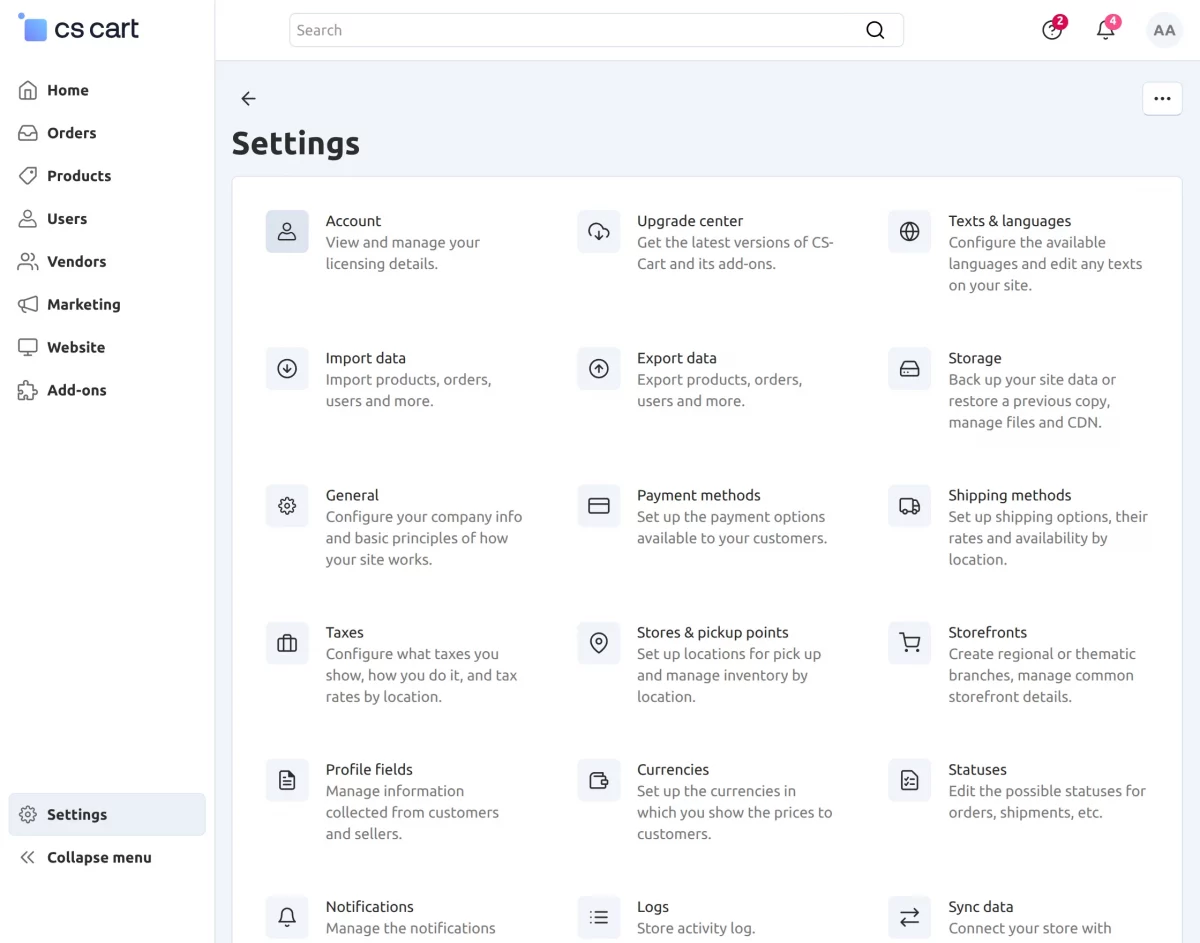Click the back arrow above Settings
Image resolution: width=1200 pixels, height=943 pixels.
249,98
